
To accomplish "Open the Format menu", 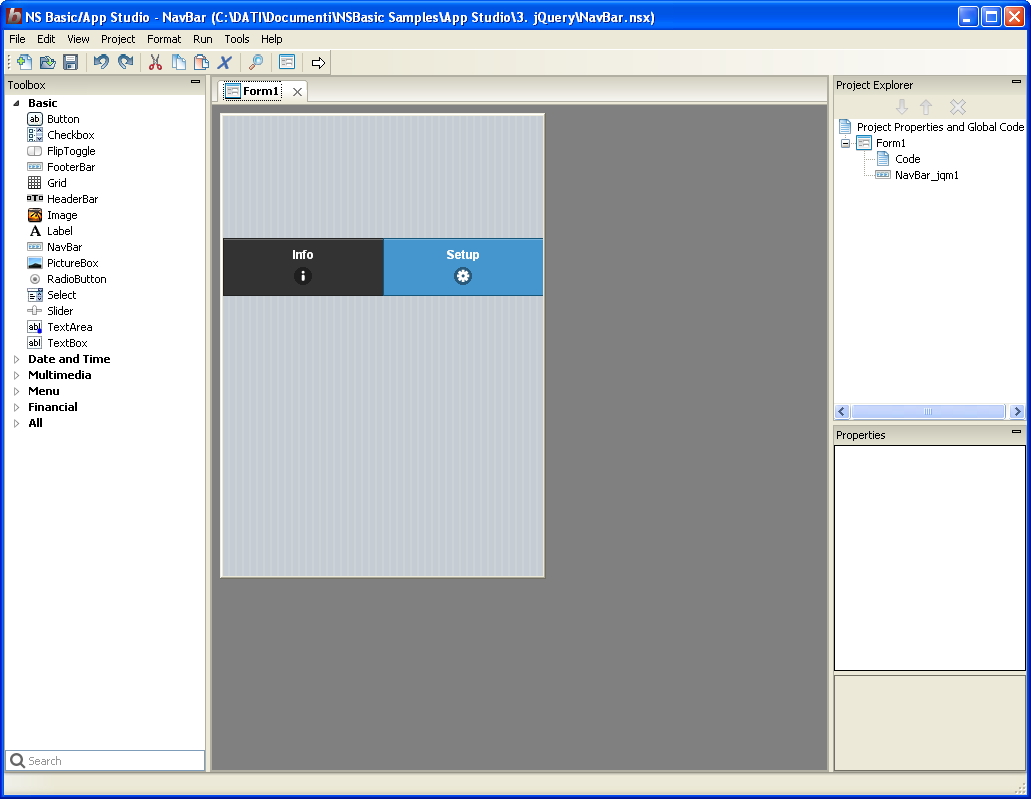I will coord(164,39).
